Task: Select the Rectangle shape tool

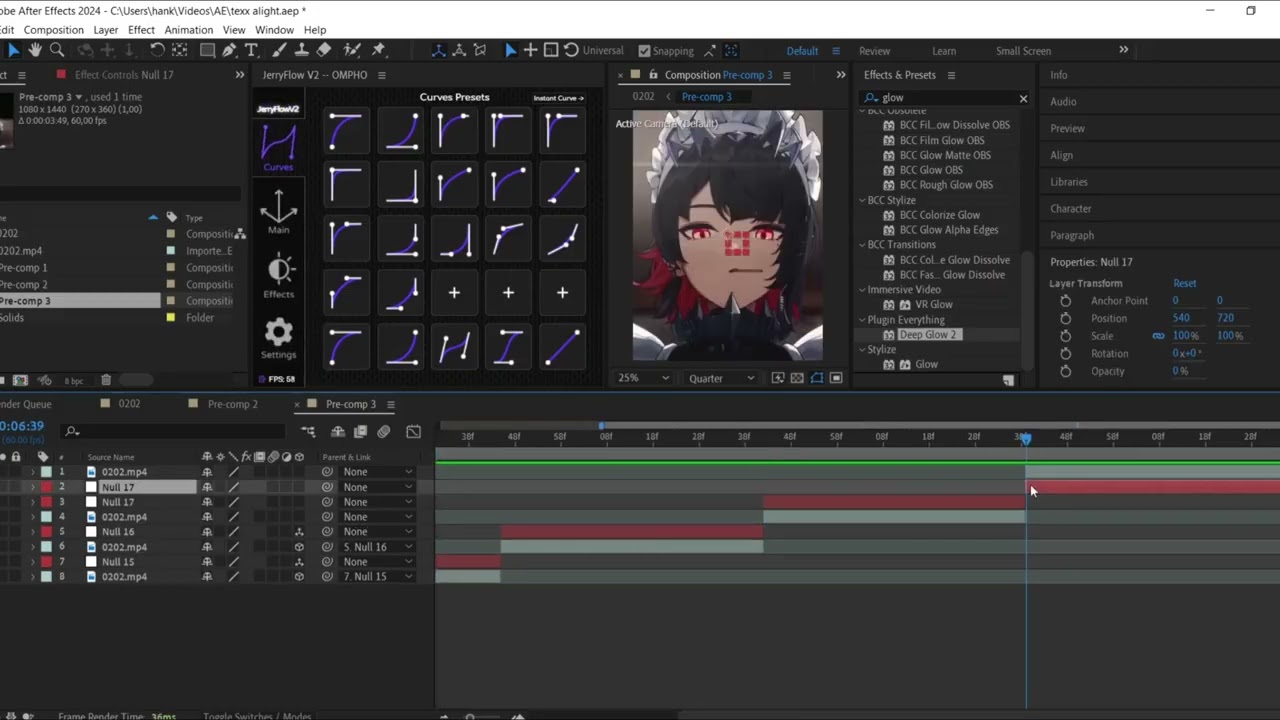Action: [x=207, y=50]
